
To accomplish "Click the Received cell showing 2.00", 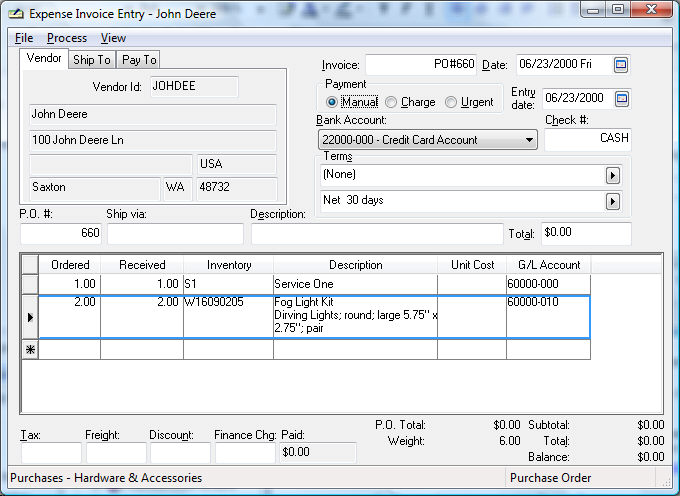I will tap(142, 317).
